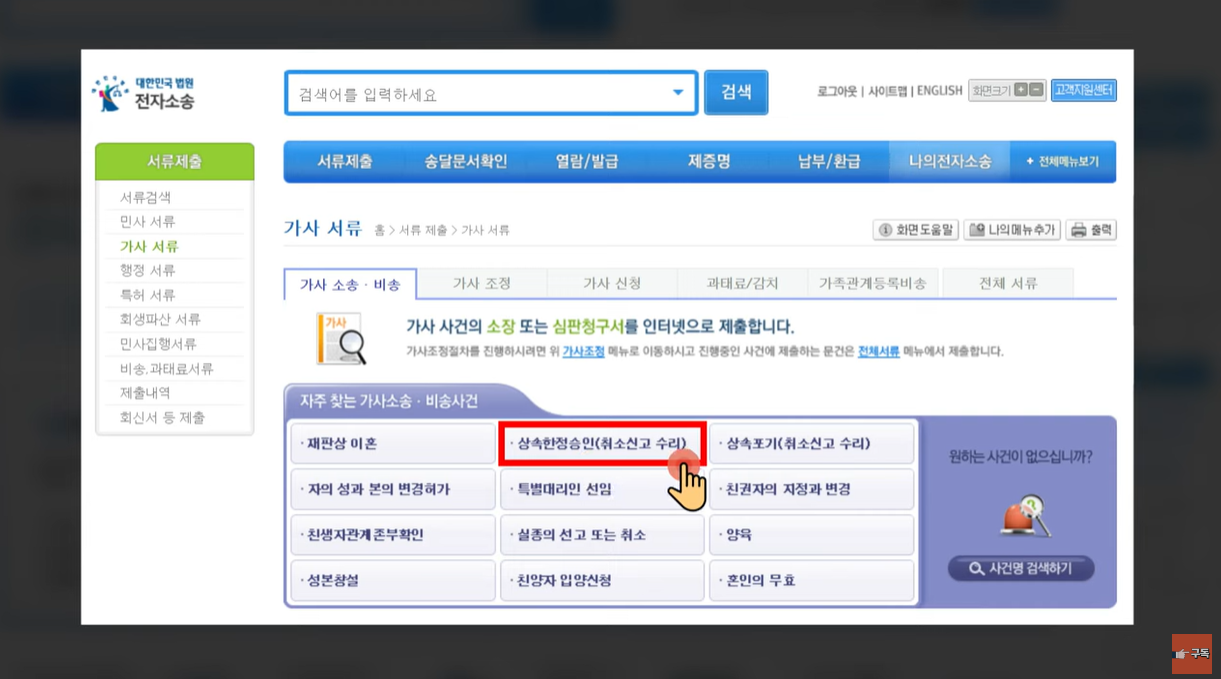Switch to the 가사 조정 tab

pos(481,283)
